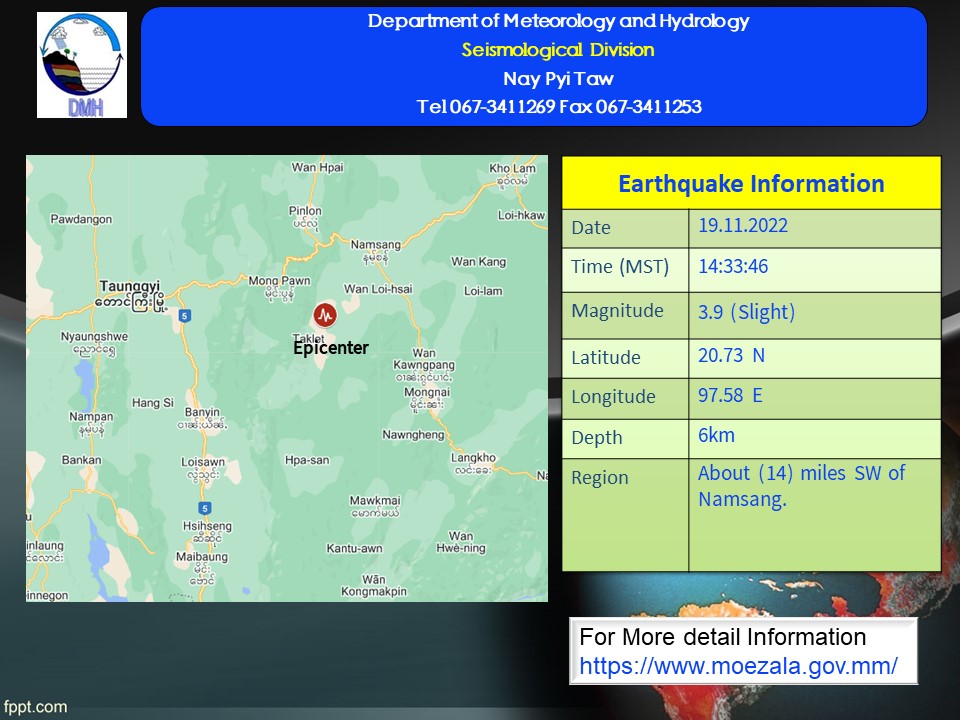Click the Nawngheng map label

coord(413,435)
